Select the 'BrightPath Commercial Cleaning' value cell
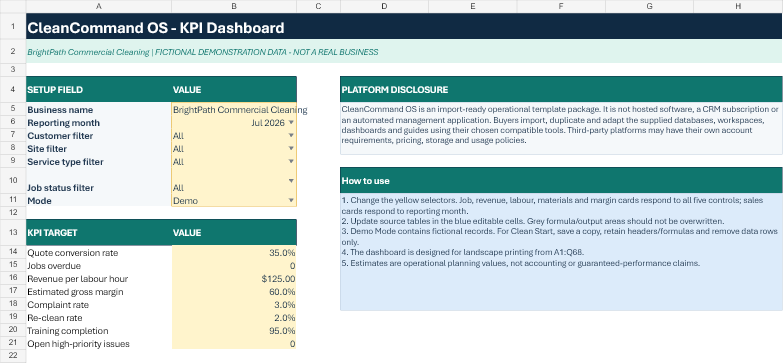This screenshot has height=363, width=783. point(234,109)
